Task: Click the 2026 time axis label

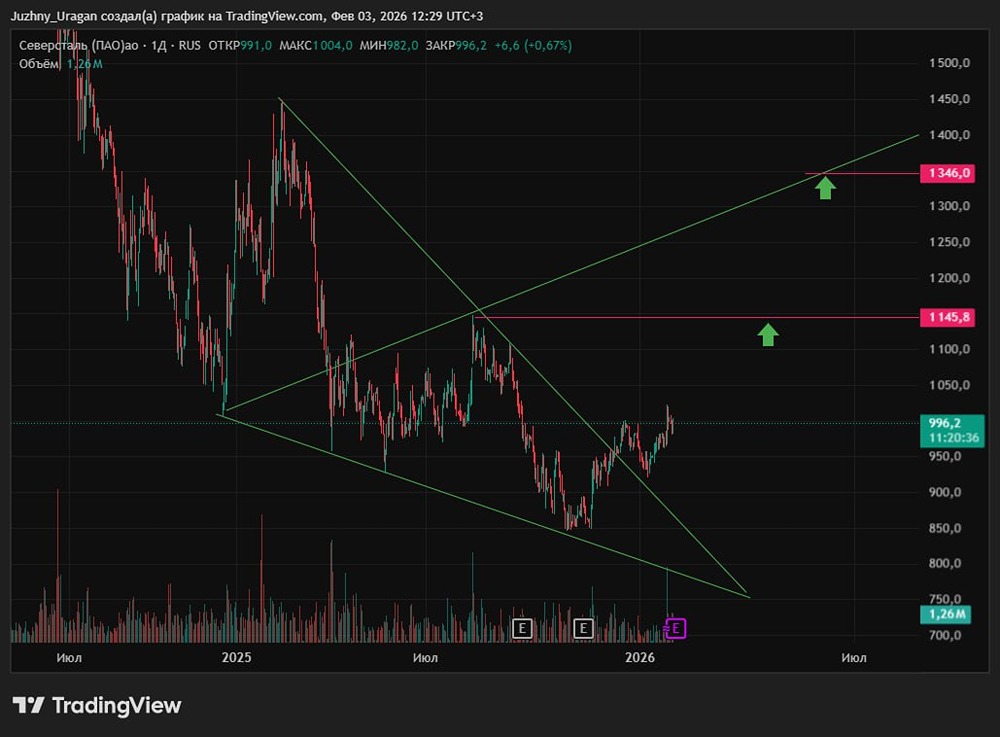Action: (640, 657)
